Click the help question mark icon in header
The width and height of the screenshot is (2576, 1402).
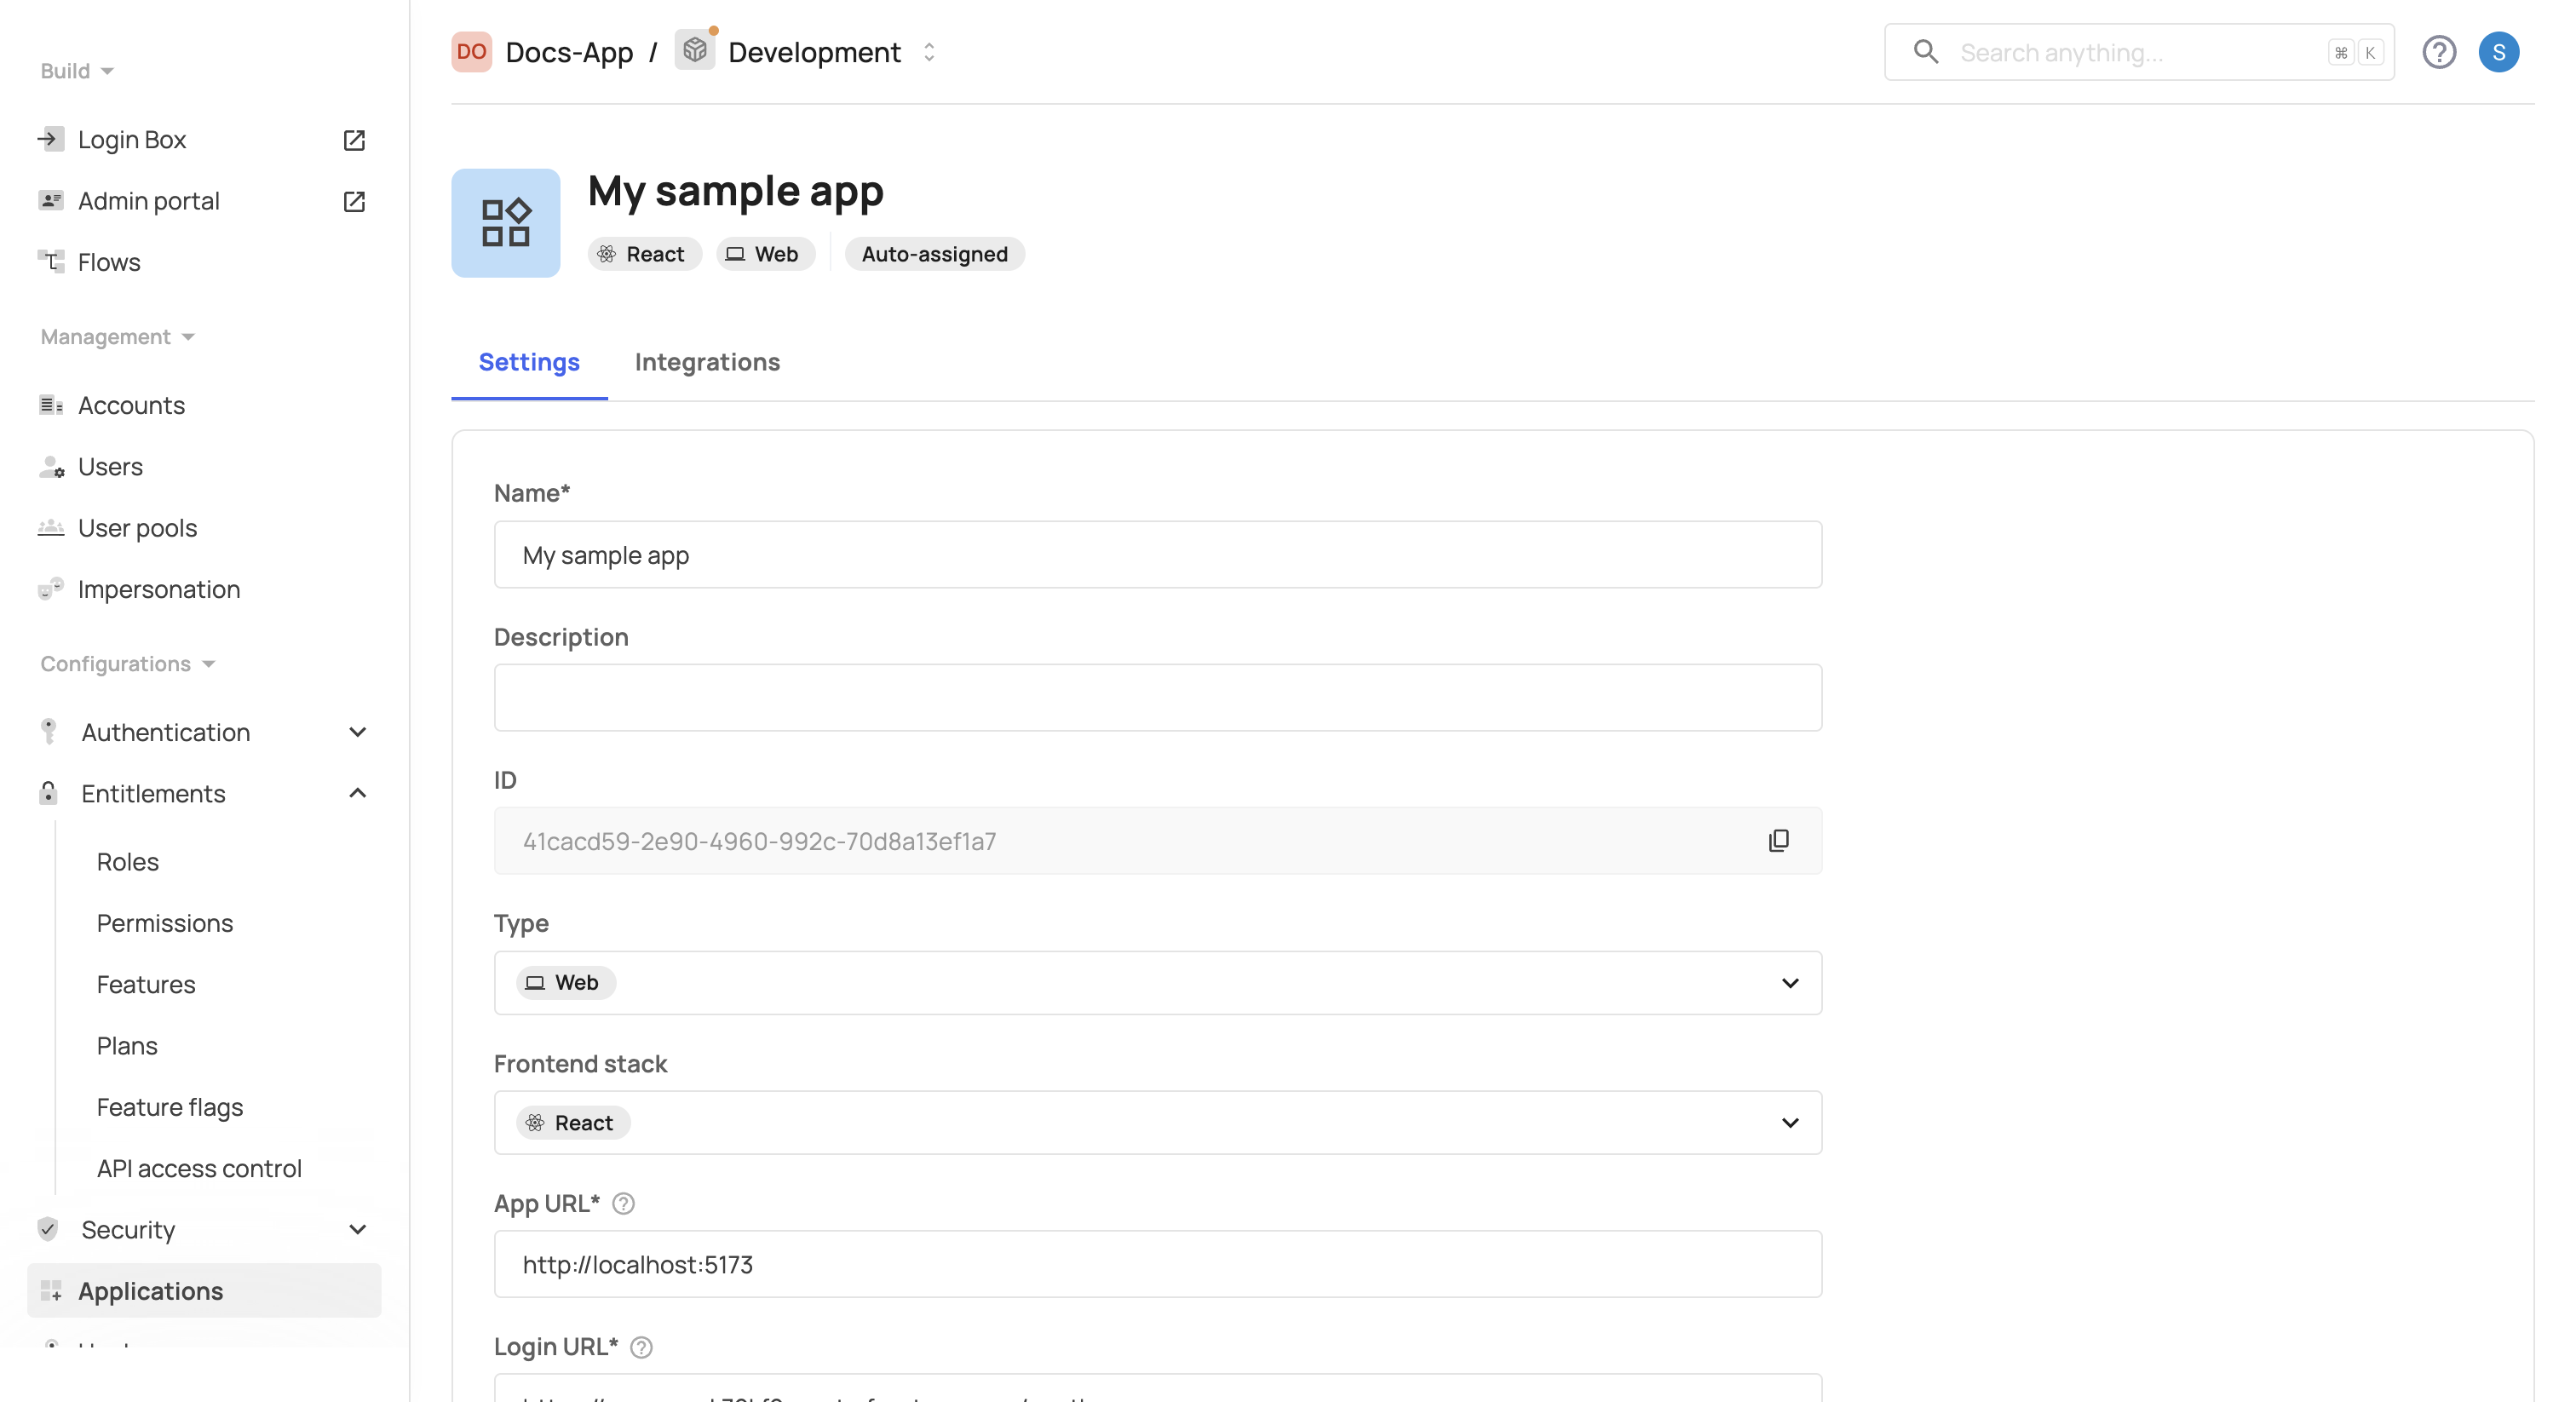2438,52
